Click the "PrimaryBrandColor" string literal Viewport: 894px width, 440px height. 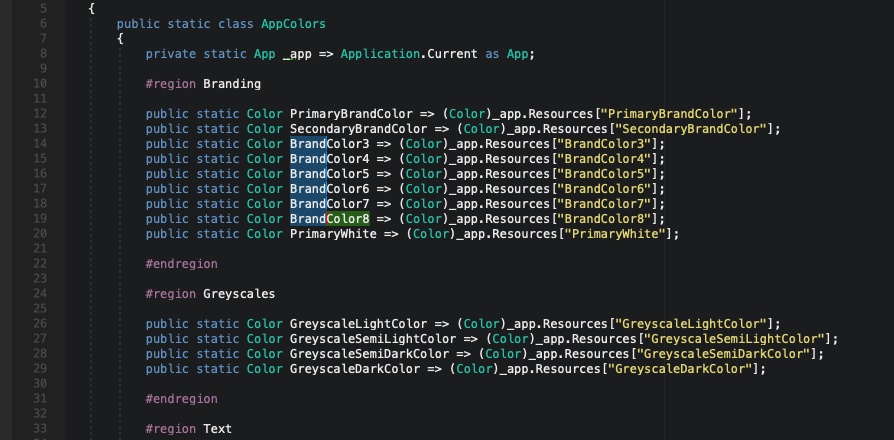669,114
